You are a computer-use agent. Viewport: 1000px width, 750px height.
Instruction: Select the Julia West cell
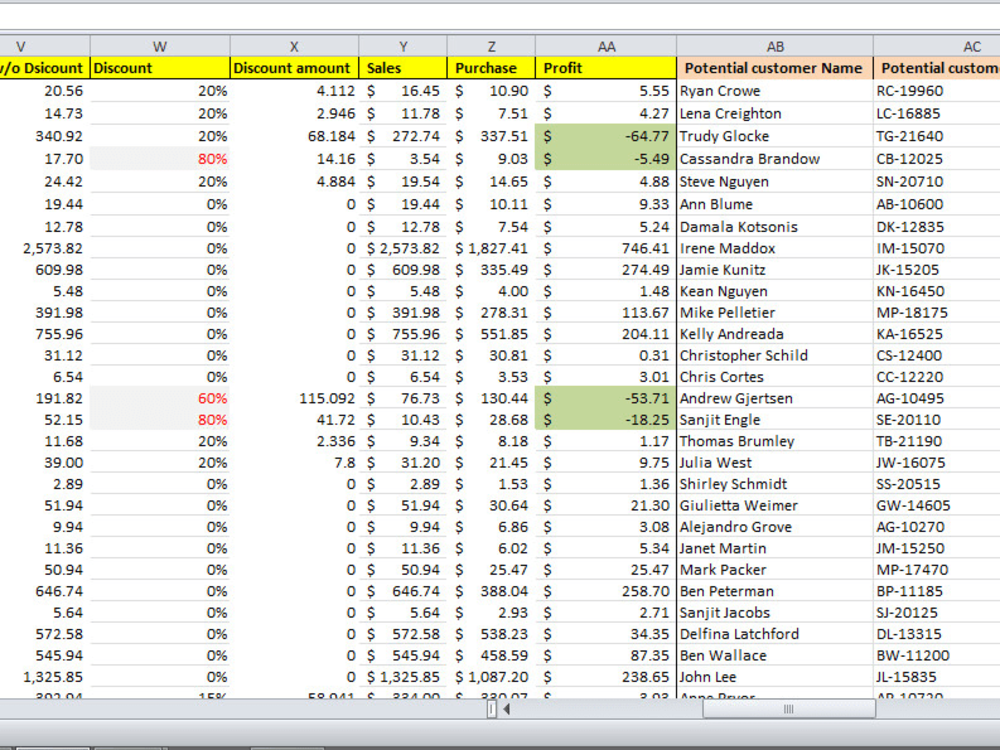tap(775, 463)
